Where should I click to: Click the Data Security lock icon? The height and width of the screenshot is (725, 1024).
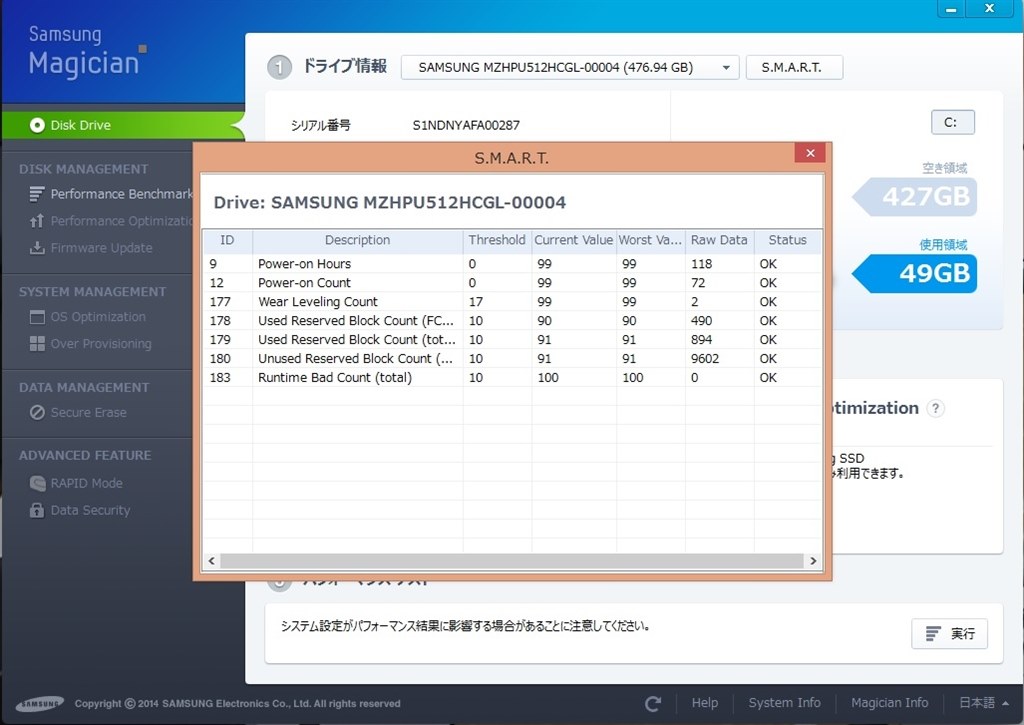click(37, 509)
